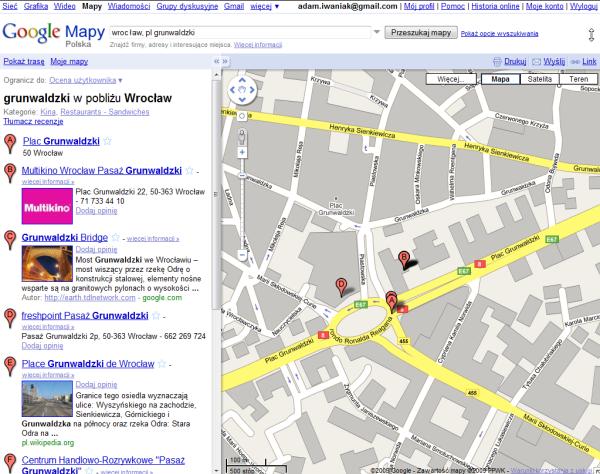Click the 'Pomoc' link
This screenshot has width=600, height=474.
pyautogui.click(x=453, y=6)
